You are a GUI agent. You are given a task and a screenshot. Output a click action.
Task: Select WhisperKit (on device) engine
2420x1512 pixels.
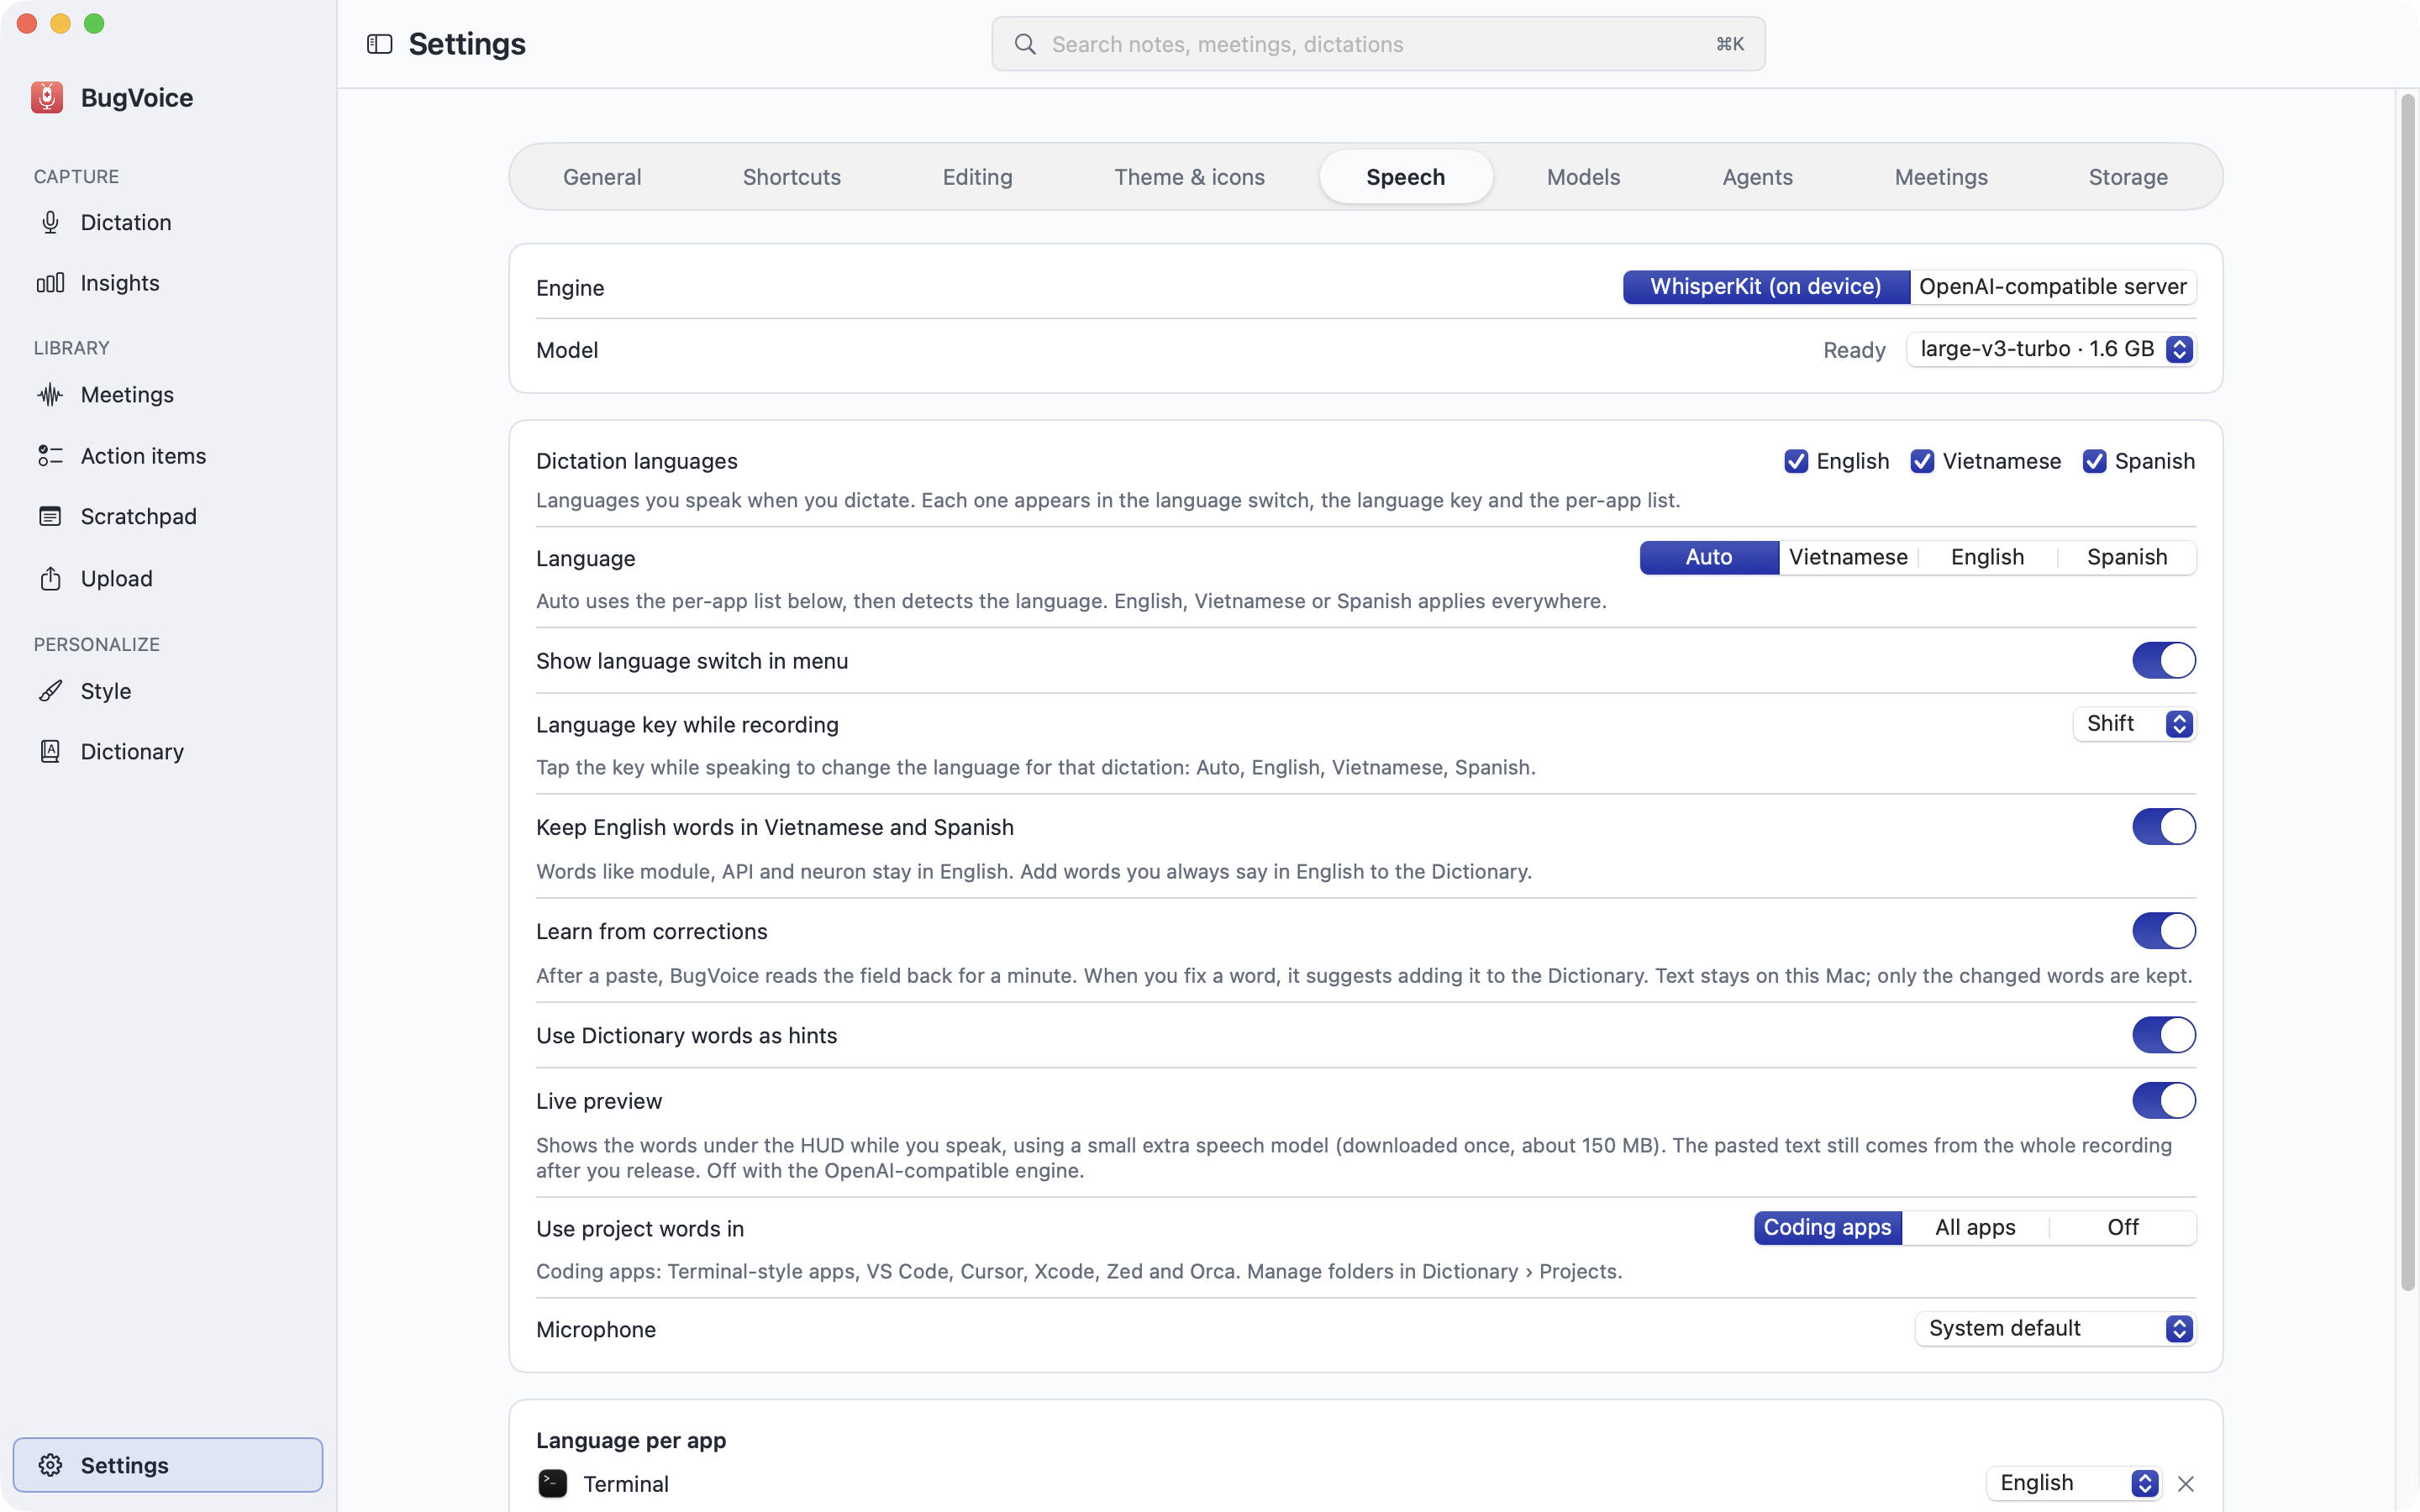pyautogui.click(x=1765, y=287)
